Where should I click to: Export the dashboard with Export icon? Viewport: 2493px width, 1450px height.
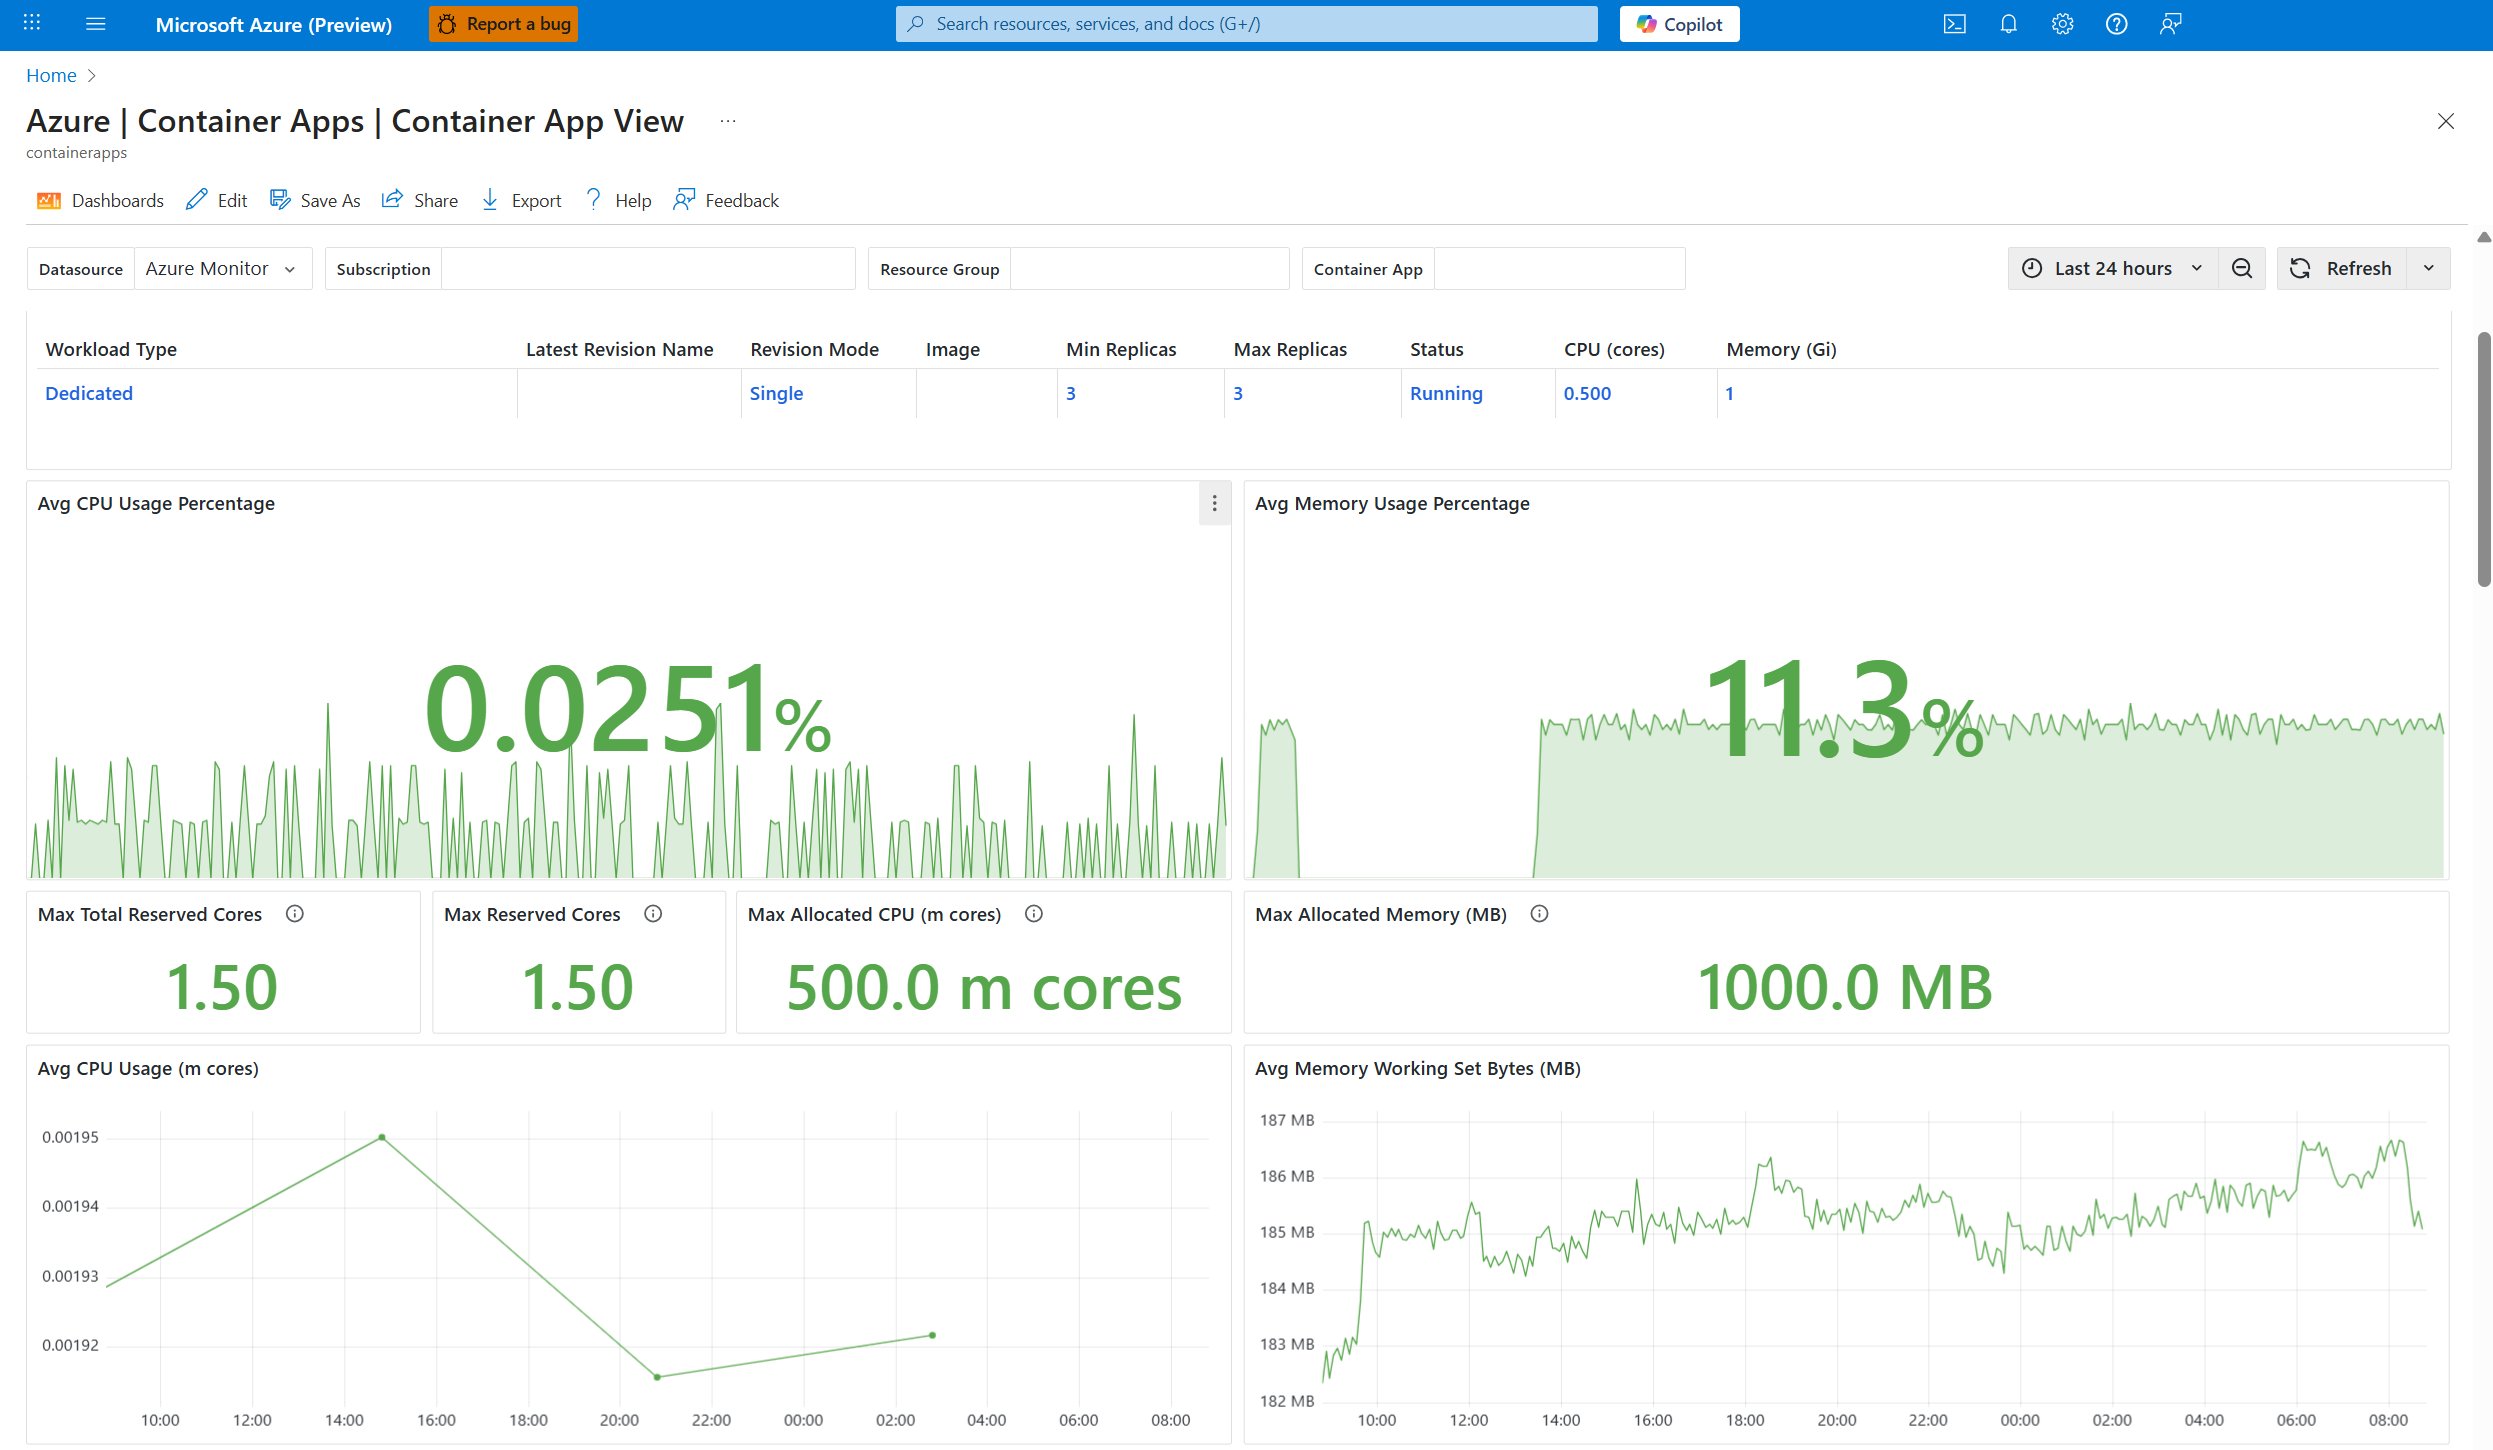489,199
